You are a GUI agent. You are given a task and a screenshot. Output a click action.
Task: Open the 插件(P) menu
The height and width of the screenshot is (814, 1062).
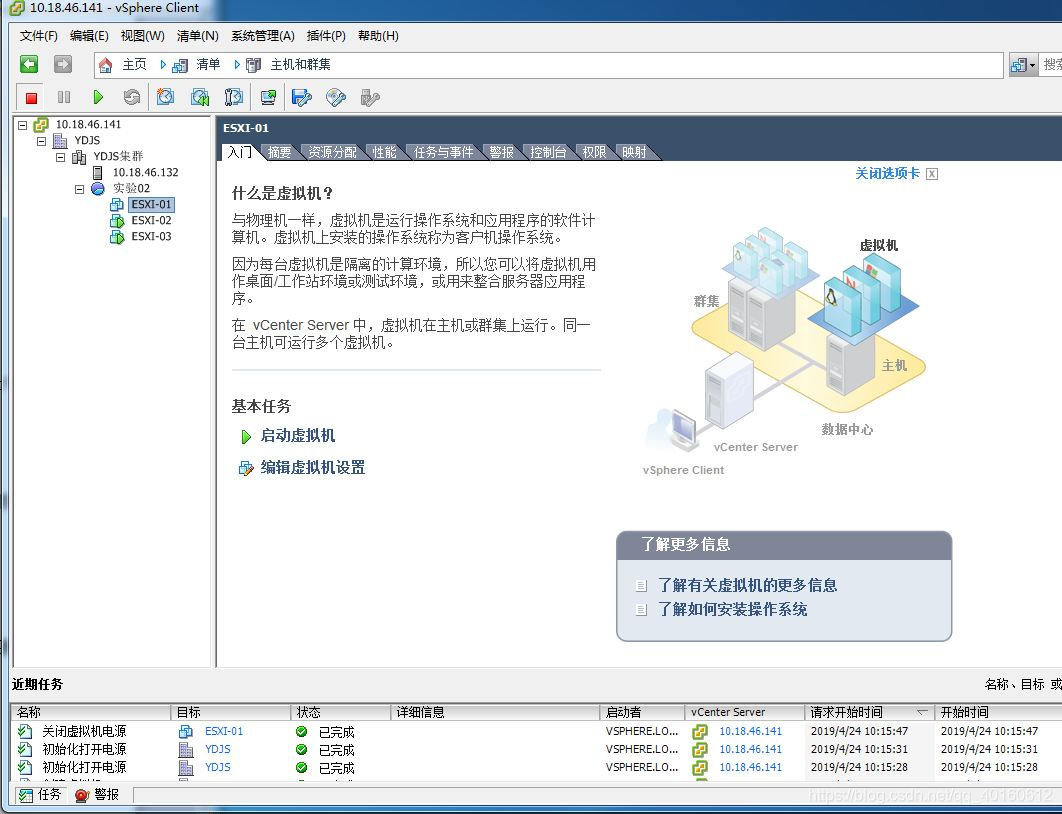[x=326, y=36]
